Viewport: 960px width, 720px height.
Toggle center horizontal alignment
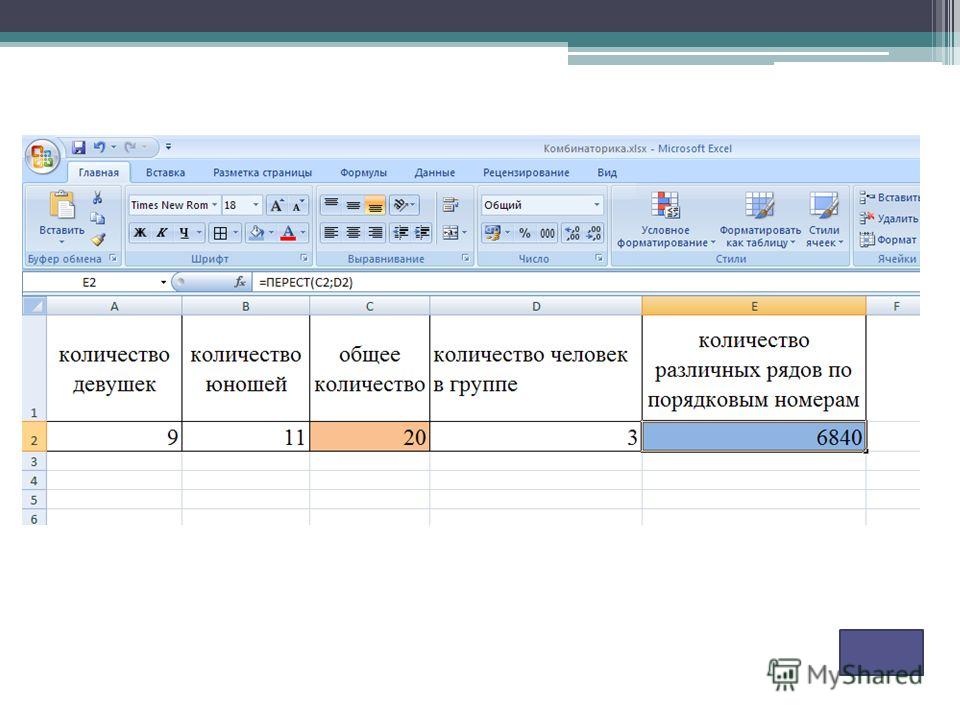(x=353, y=233)
